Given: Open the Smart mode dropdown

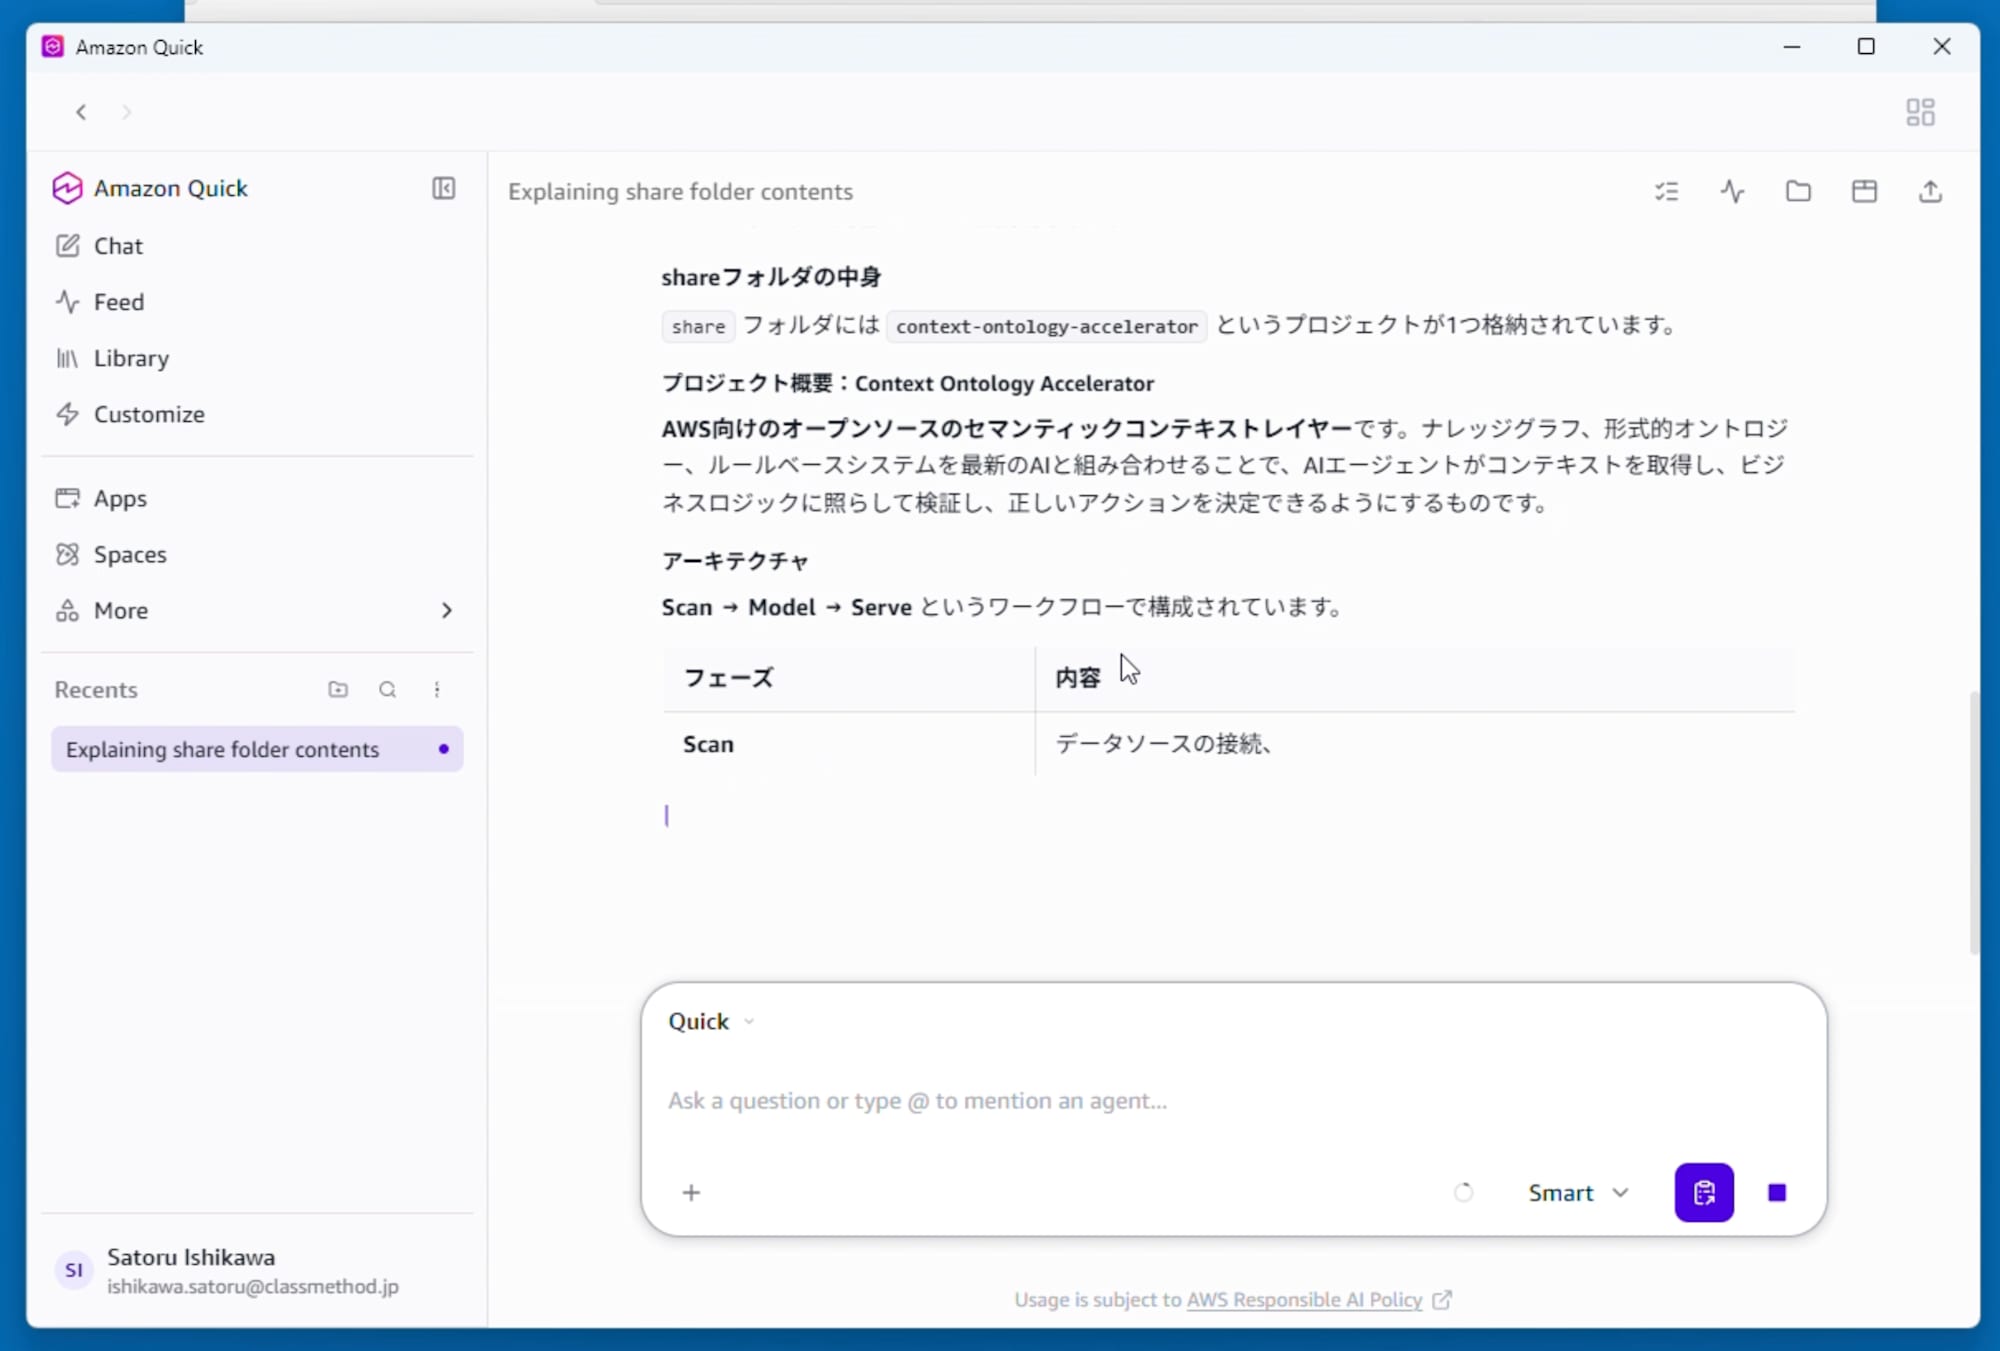Looking at the screenshot, I should [1579, 1192].
